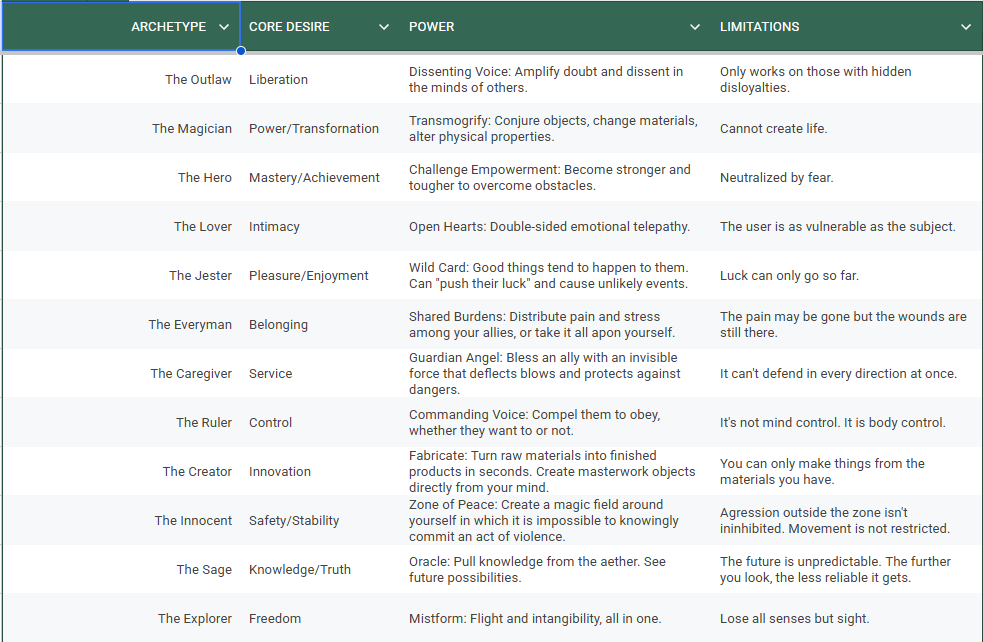Select the 'Mistform' power cell
This screenshot has width=983, height=642.
555,618
